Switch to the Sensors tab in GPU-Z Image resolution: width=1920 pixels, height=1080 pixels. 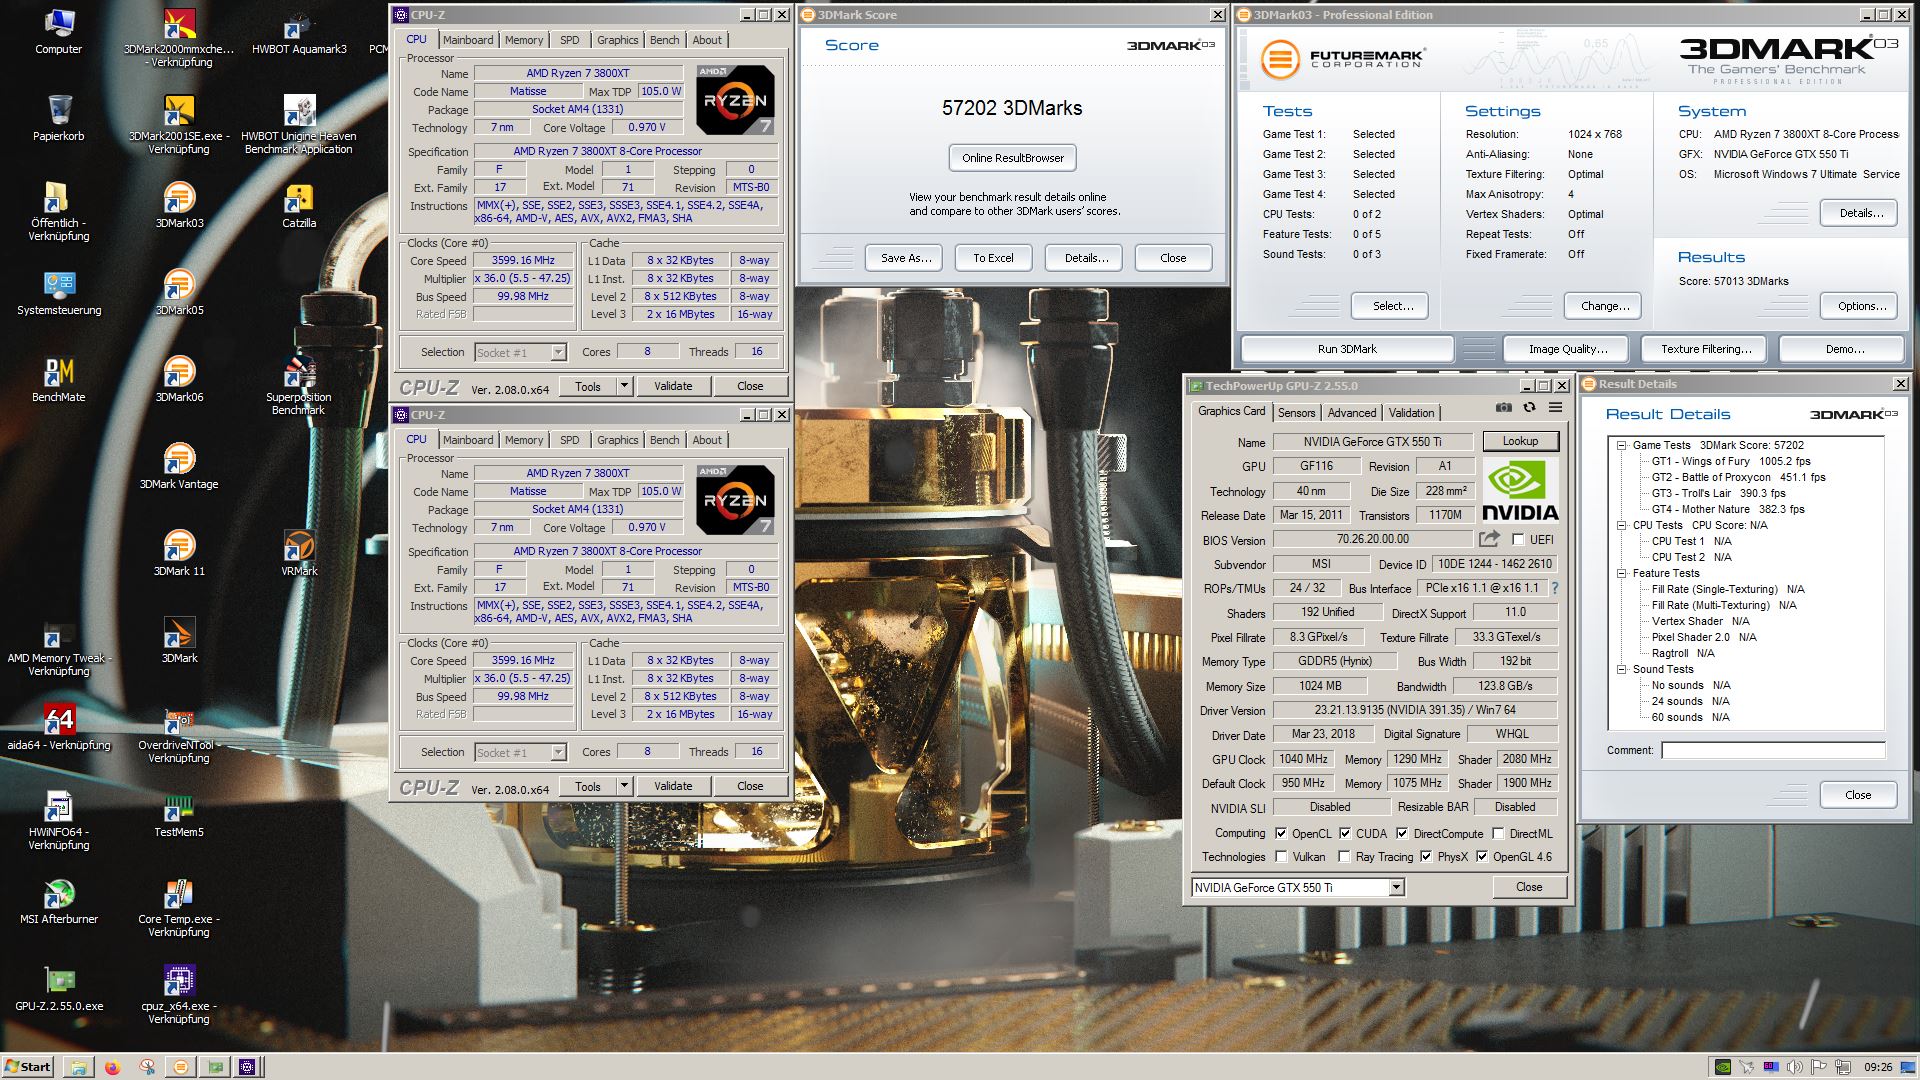[x=1296, y=413]
